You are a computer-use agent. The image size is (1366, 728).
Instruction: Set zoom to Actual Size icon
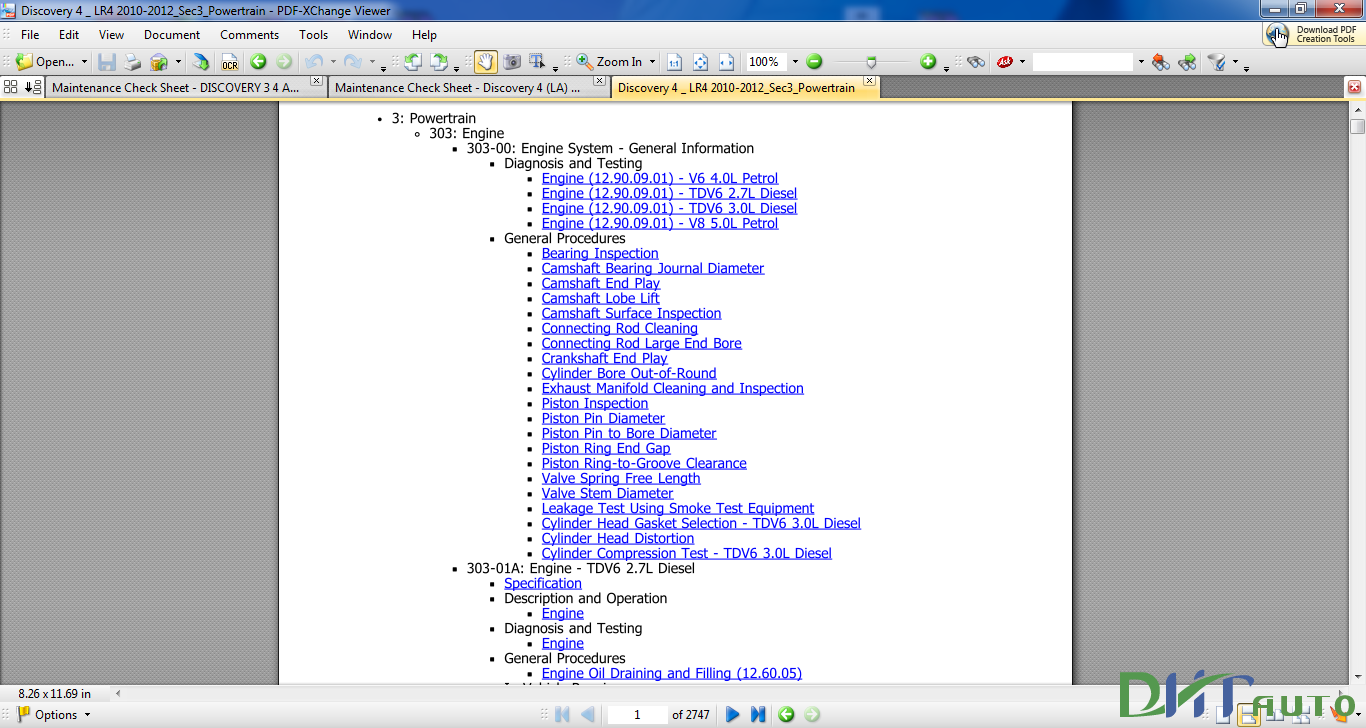pyautogui.click(x=675, y=62)
